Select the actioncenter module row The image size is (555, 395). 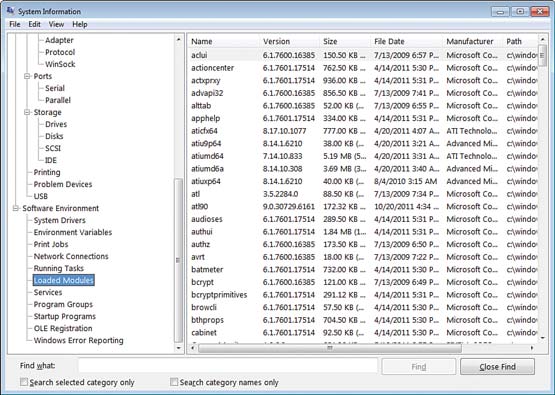(362, 68)
